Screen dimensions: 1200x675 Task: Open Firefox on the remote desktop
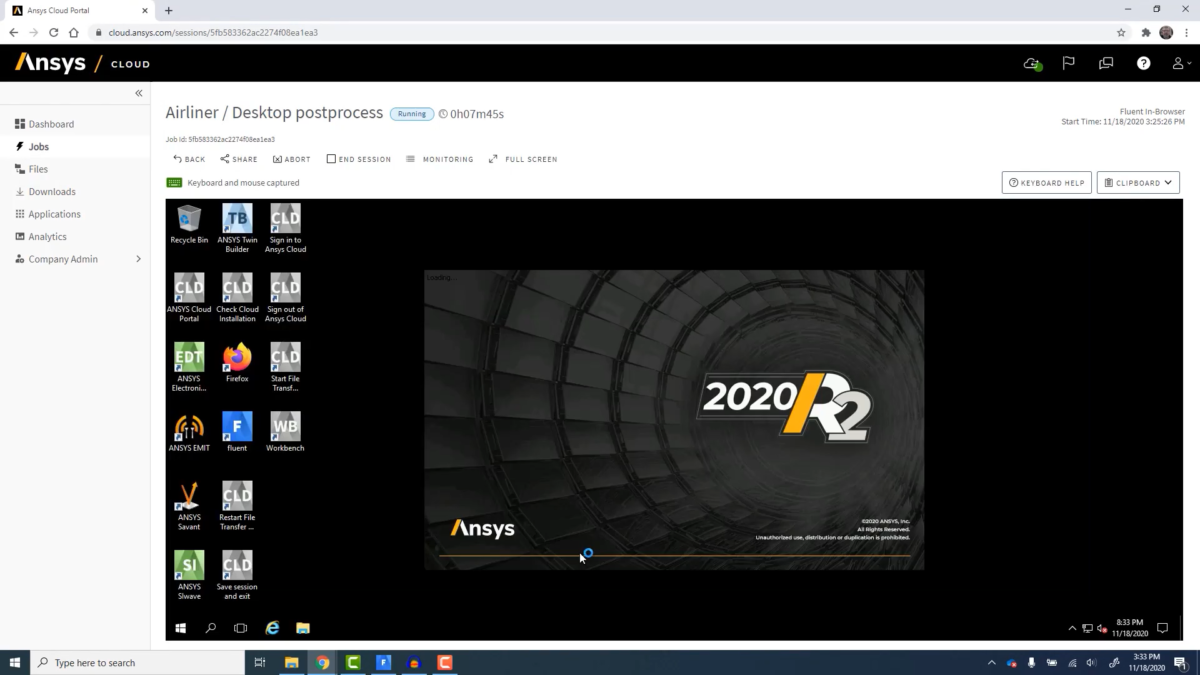point(237,362)
